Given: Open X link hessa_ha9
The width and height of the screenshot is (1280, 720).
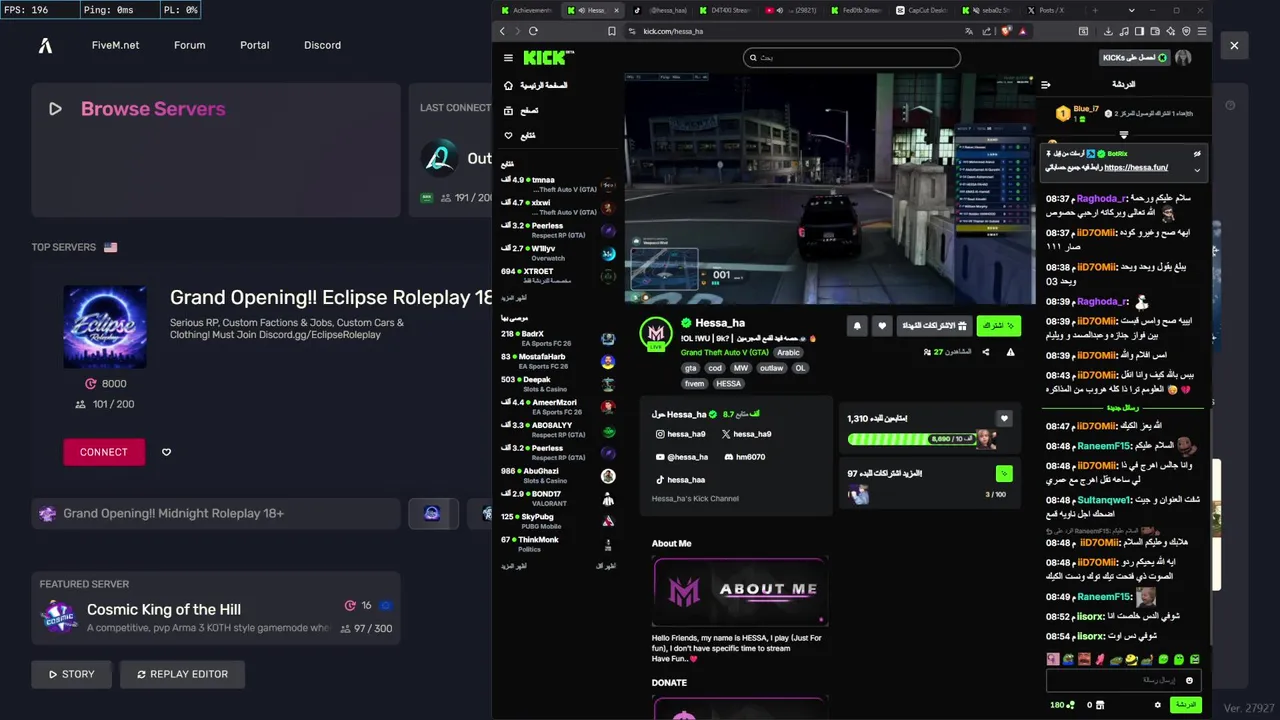Looking at the screenshot, I should [x=746, y=434].
